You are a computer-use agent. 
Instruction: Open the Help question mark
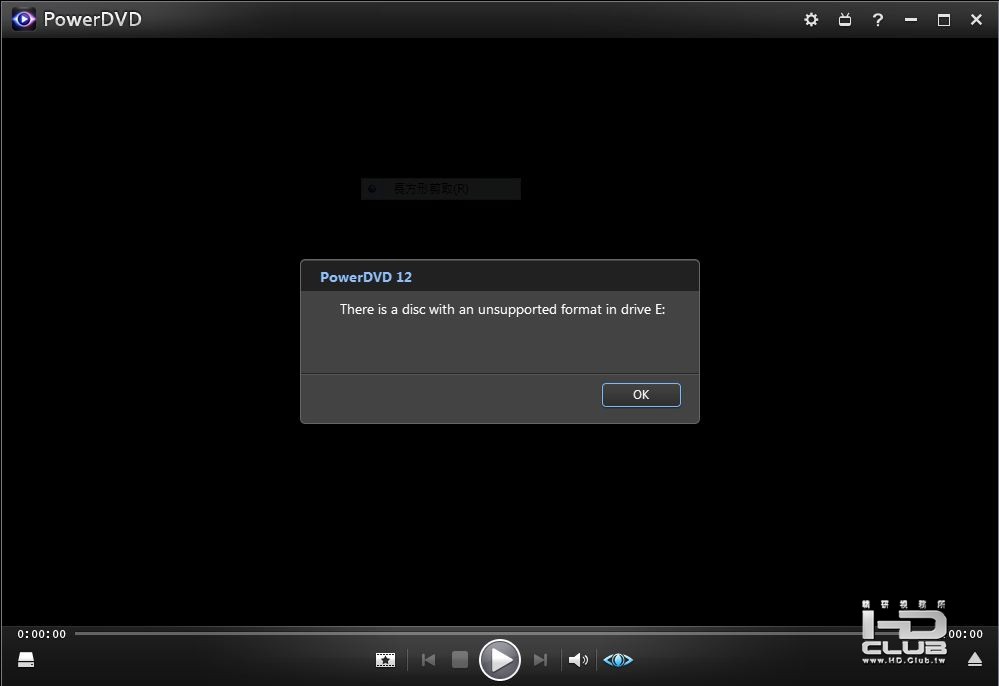878,20
